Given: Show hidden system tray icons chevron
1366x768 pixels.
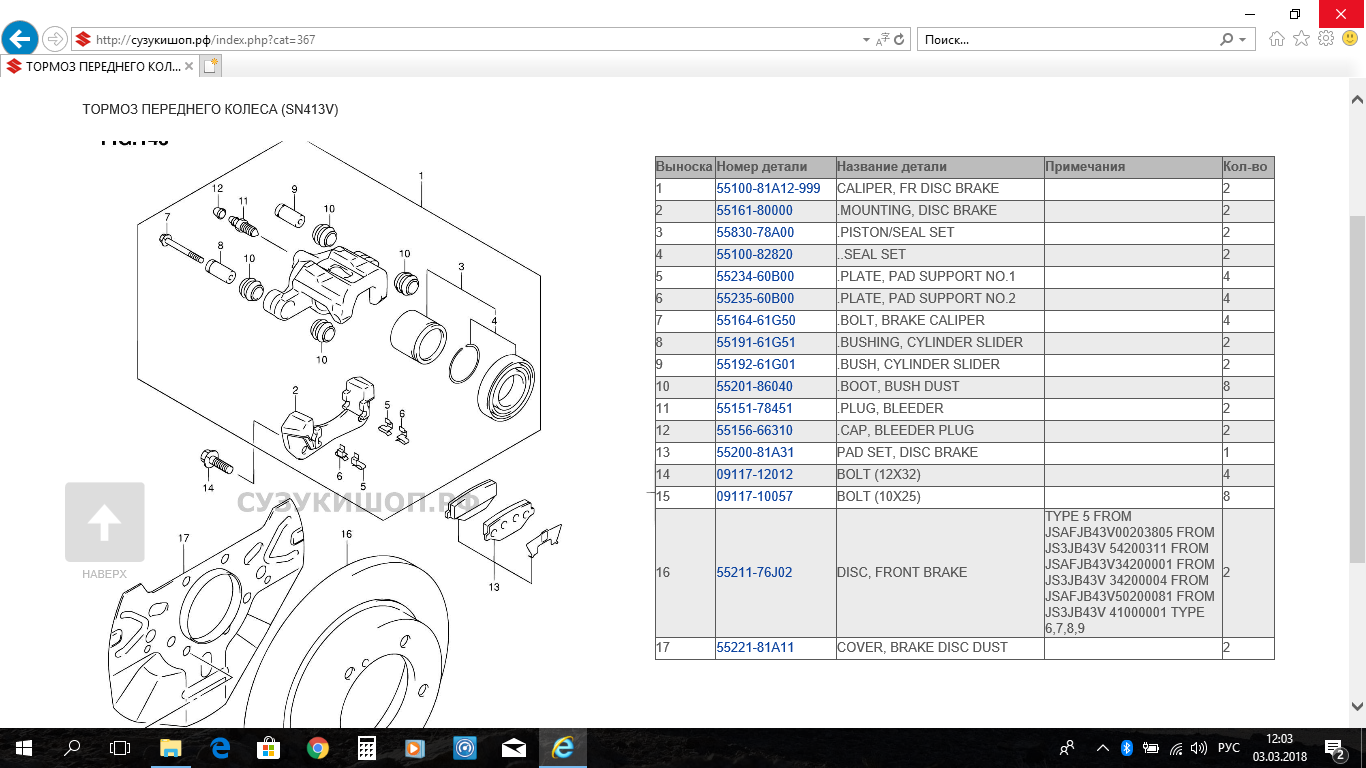Looking at the screenshot, I should pyautogui.click(x=1102, y=747).
